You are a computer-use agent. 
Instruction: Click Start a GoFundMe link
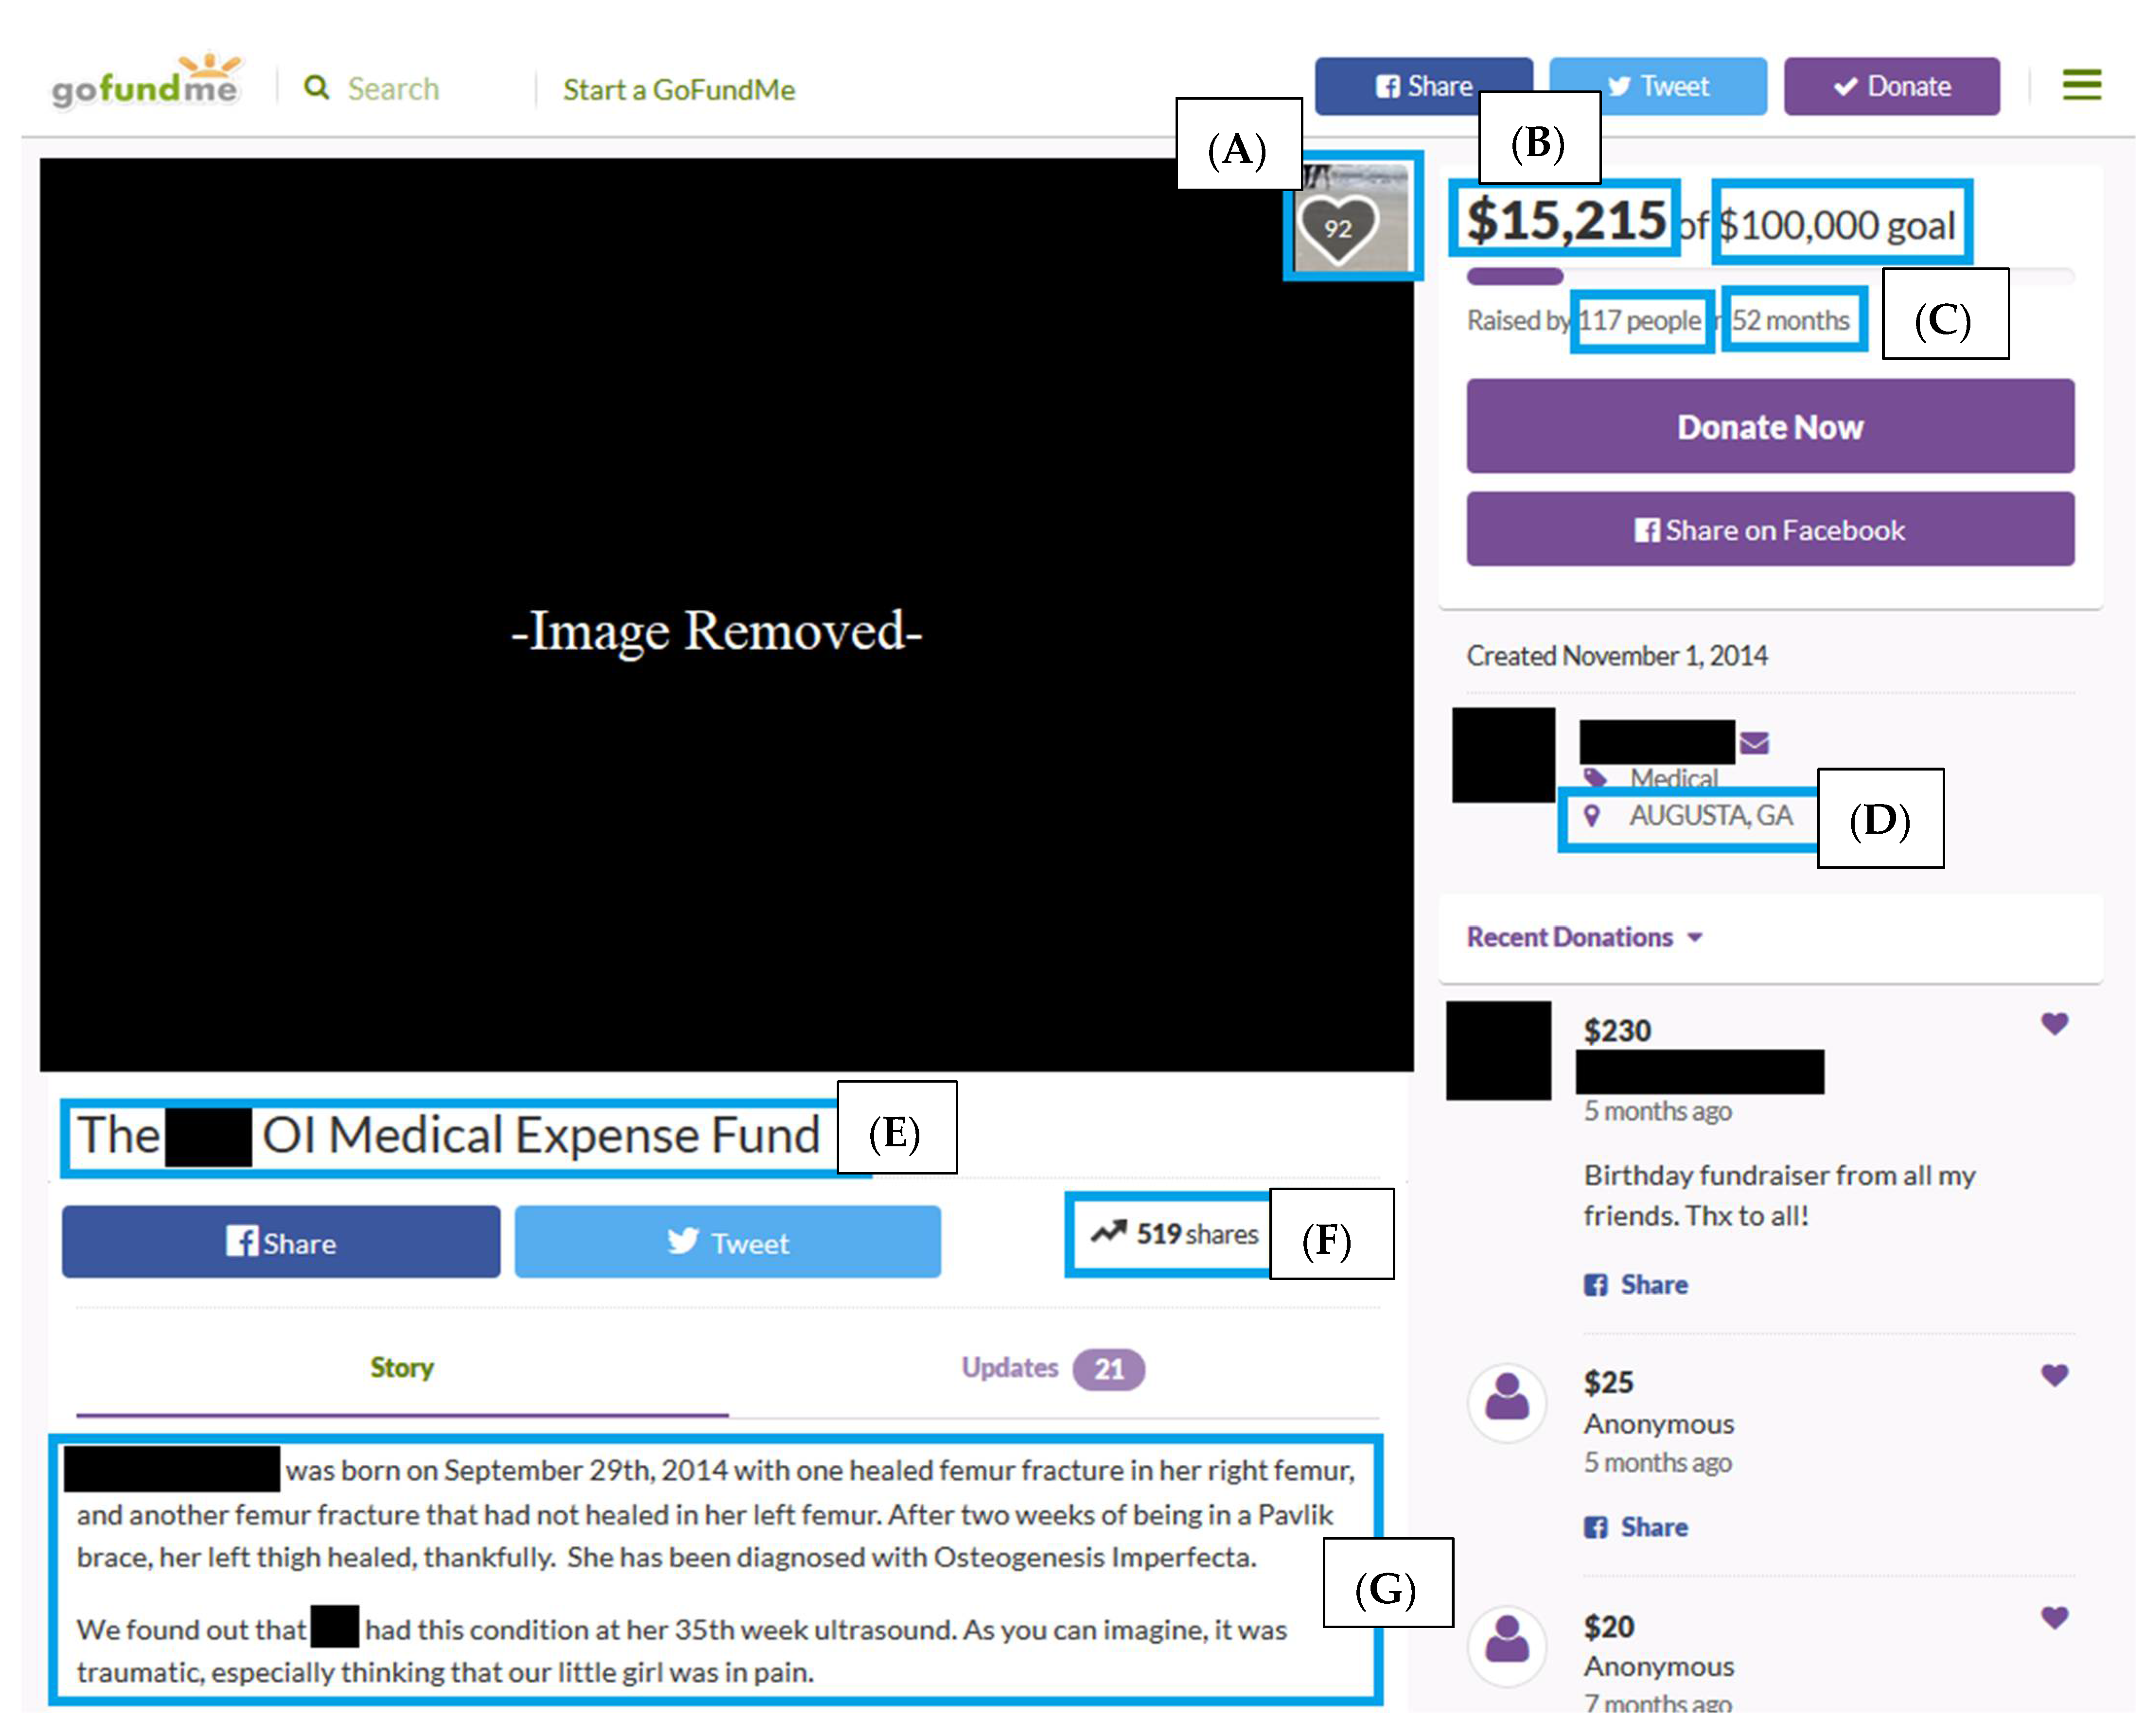[679, 90]
